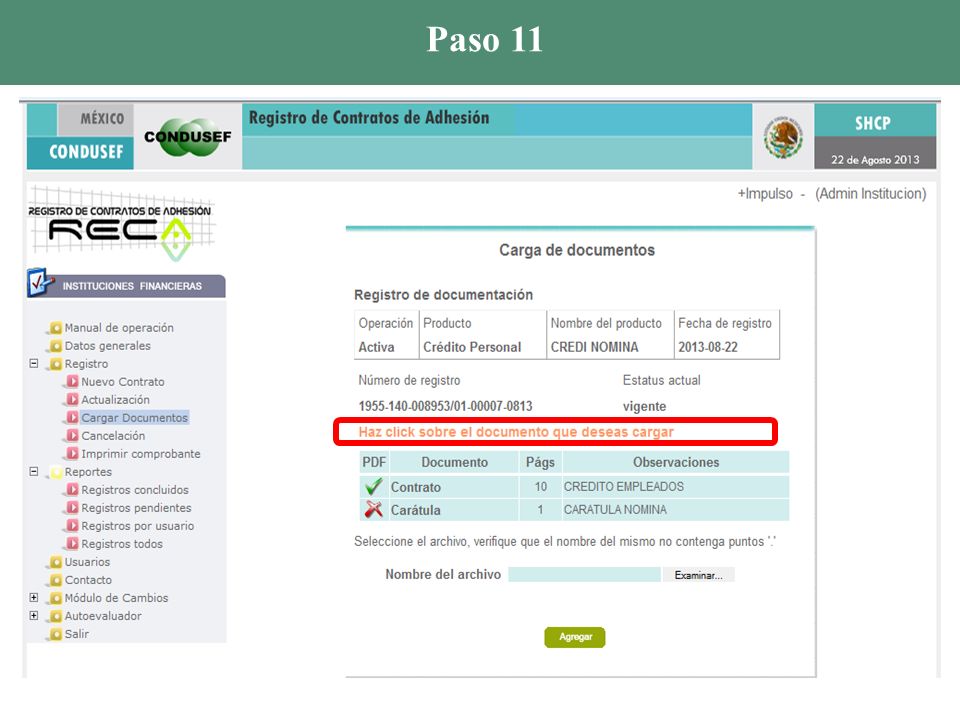Click the red X PDF icon for Carátula
The width and height of the screenshot is (960, 720).
click(373, 509)
